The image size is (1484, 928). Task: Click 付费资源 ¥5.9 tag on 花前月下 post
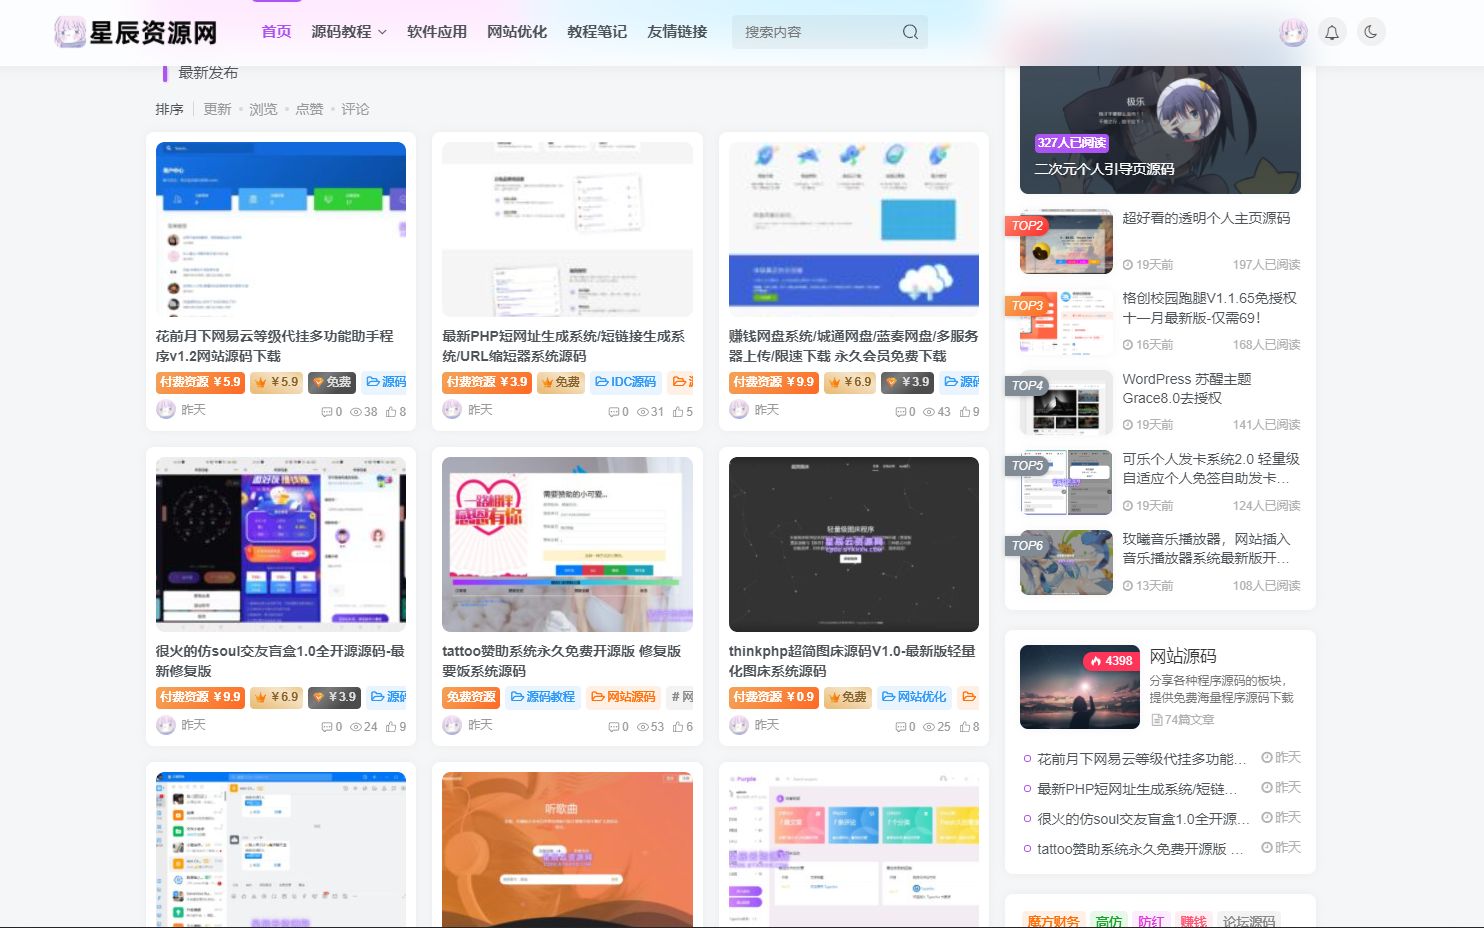[200, 382]
